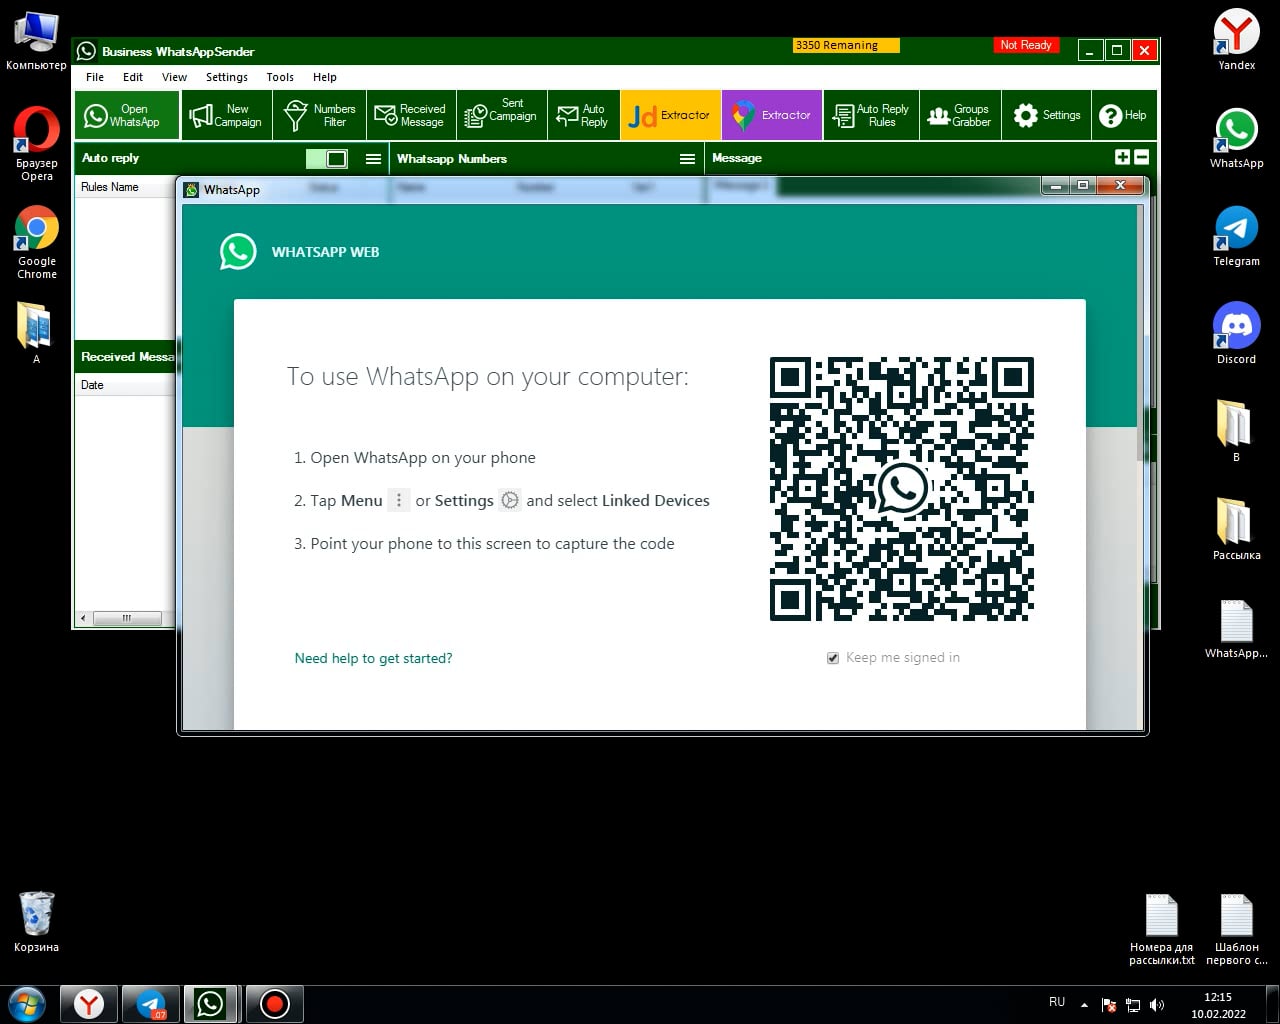
Task: Click the WhatsApp Web logo icon
Action: (238, 252)
